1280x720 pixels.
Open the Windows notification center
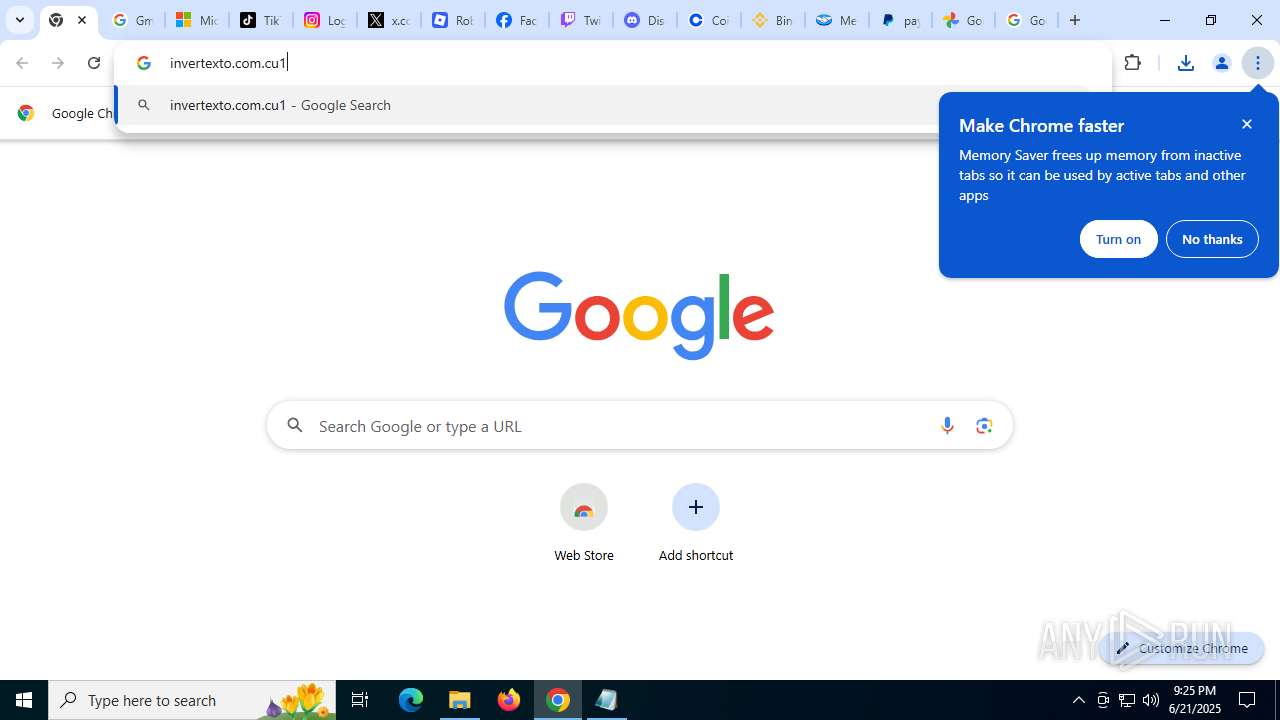[x=1248, y=700]
